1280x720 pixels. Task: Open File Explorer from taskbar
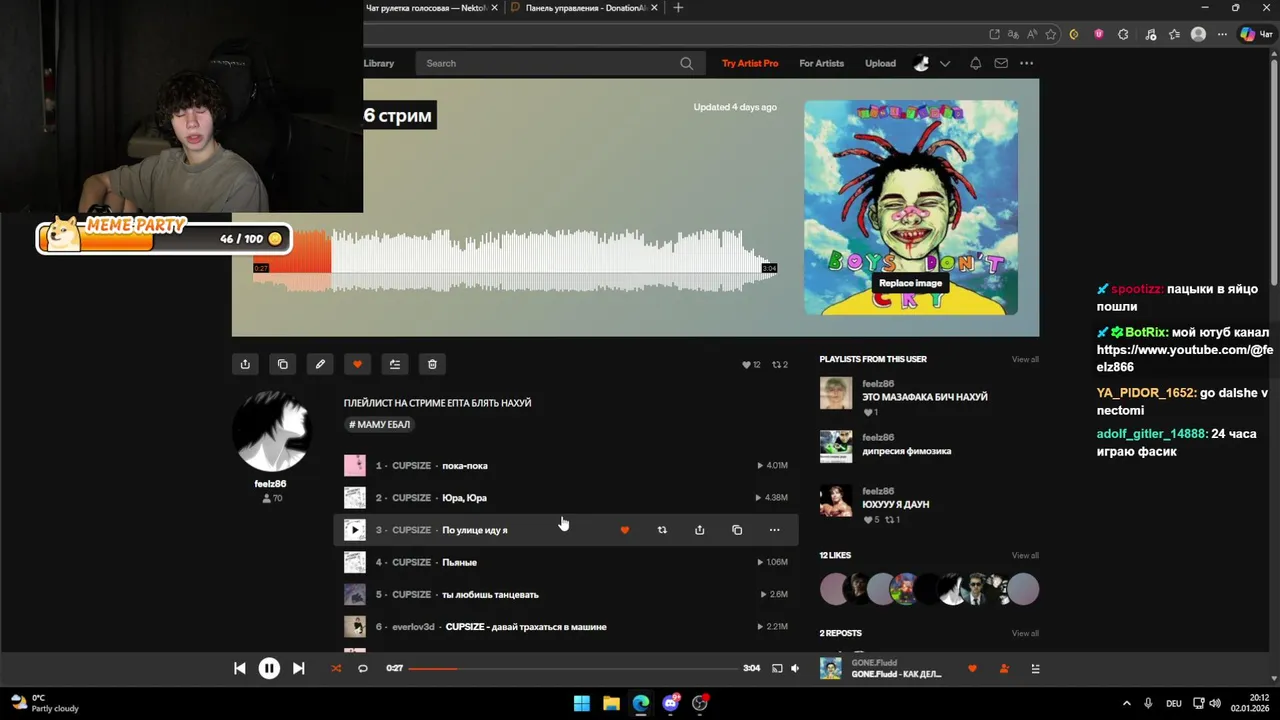[x=611, y=703]
